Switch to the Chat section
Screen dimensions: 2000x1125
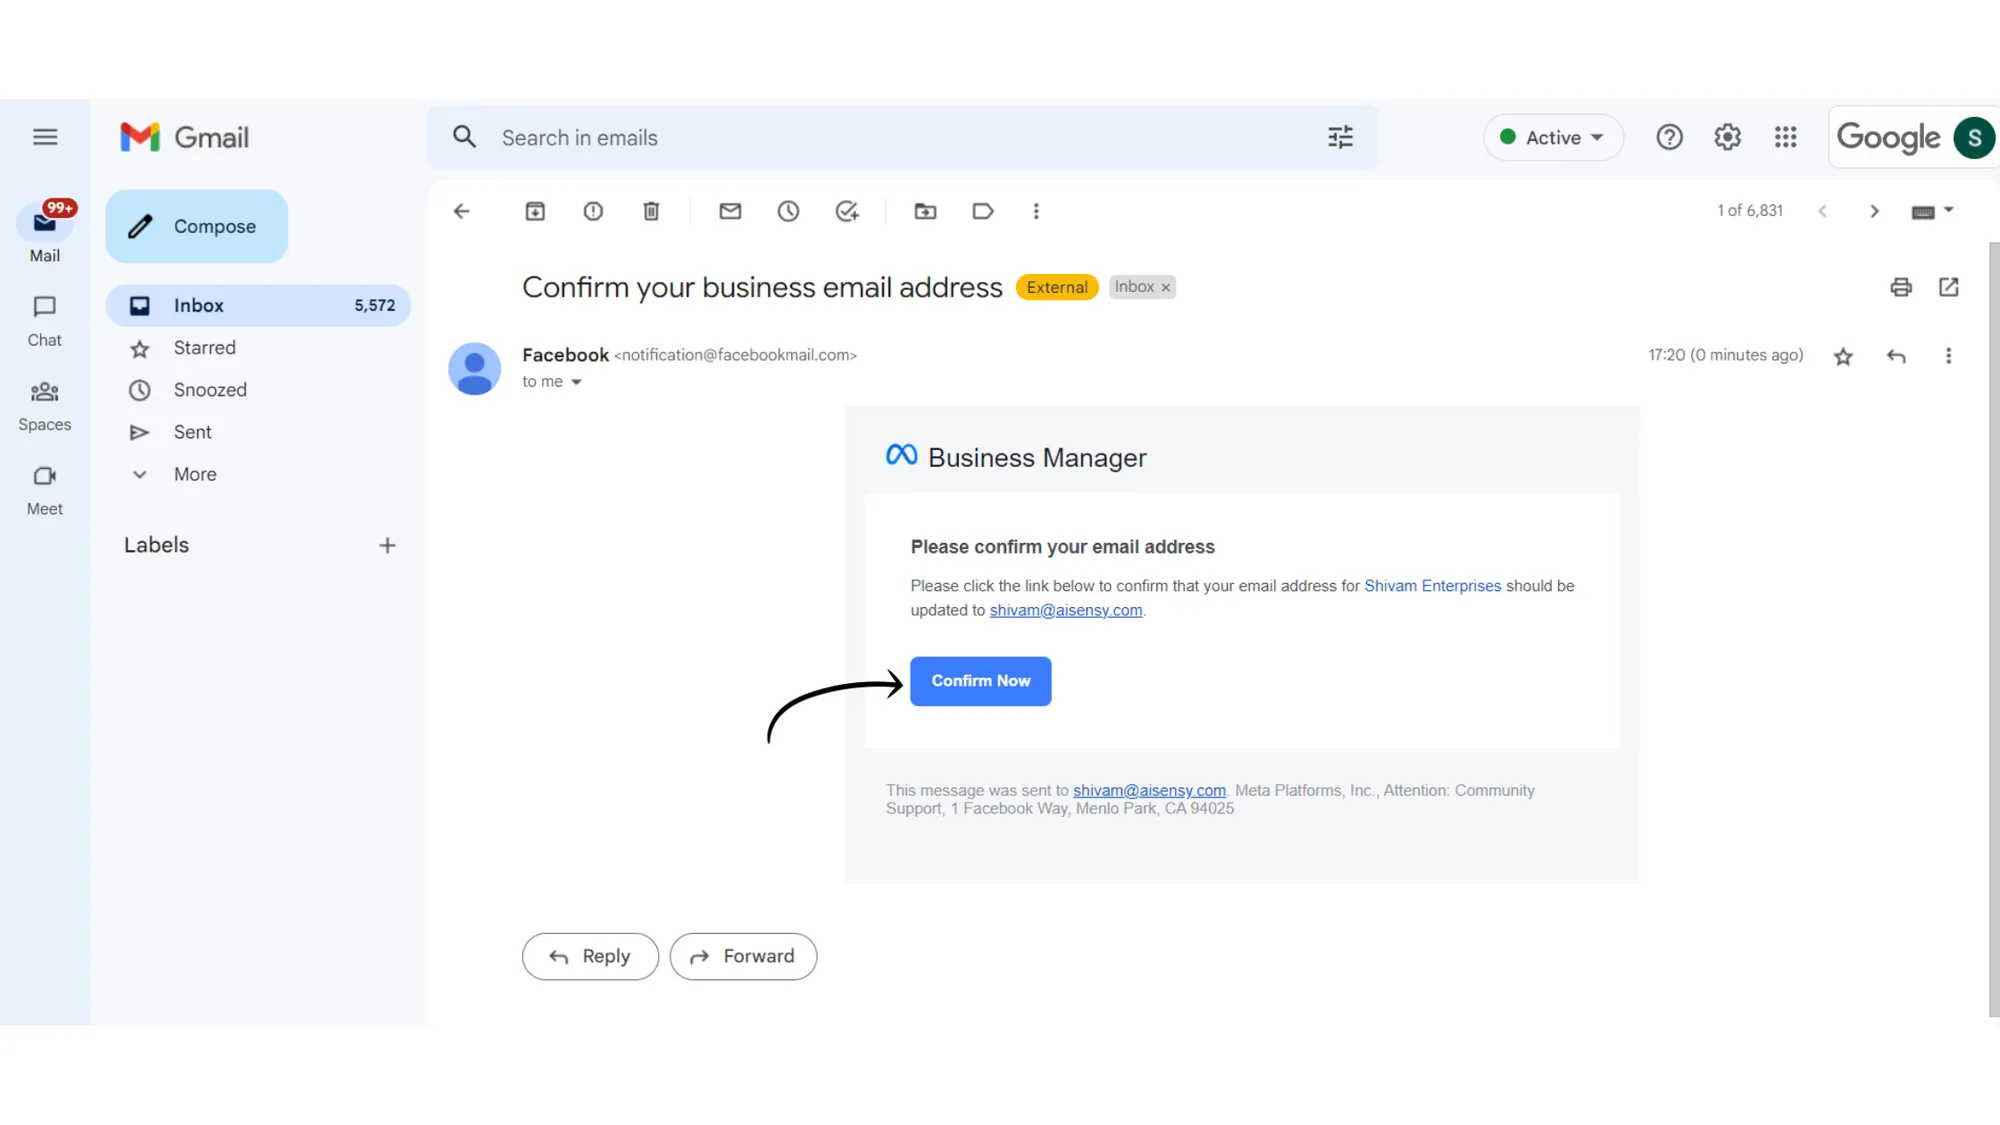pos(44,320)
